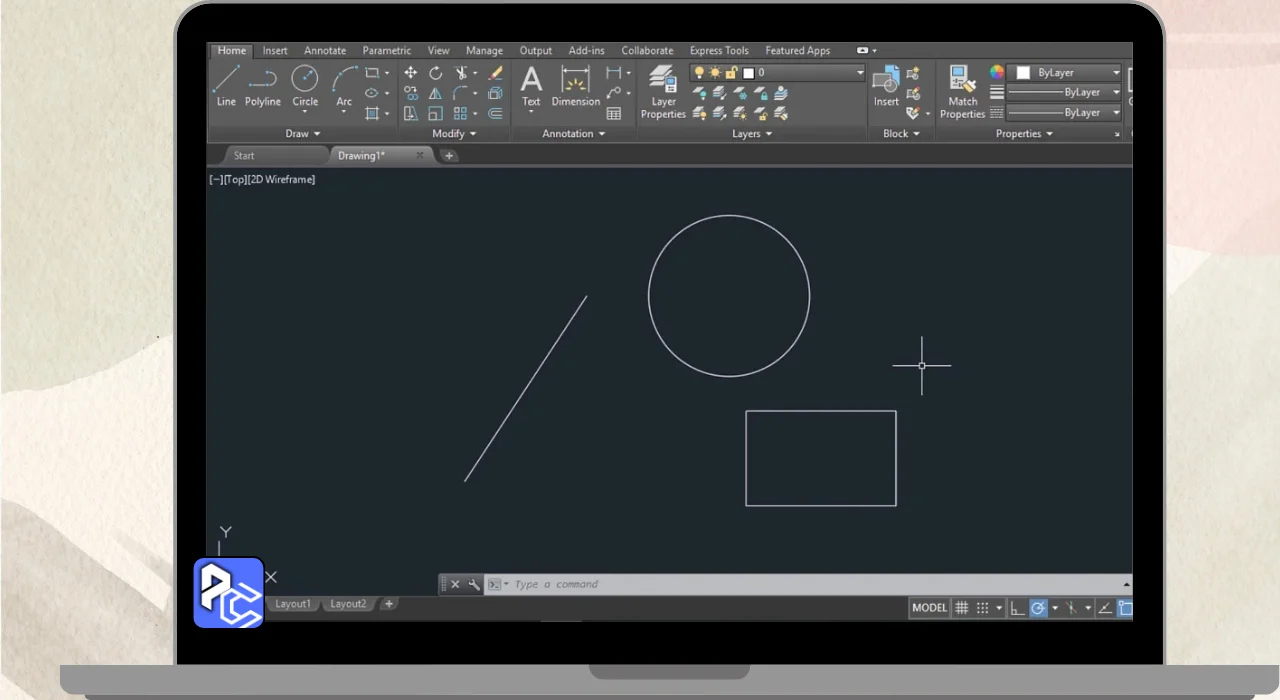Image resolution: width=1280 pixels, height=700 pixels.
Task: Pick the Erase tool icon
Action: (x=495, y=73)
